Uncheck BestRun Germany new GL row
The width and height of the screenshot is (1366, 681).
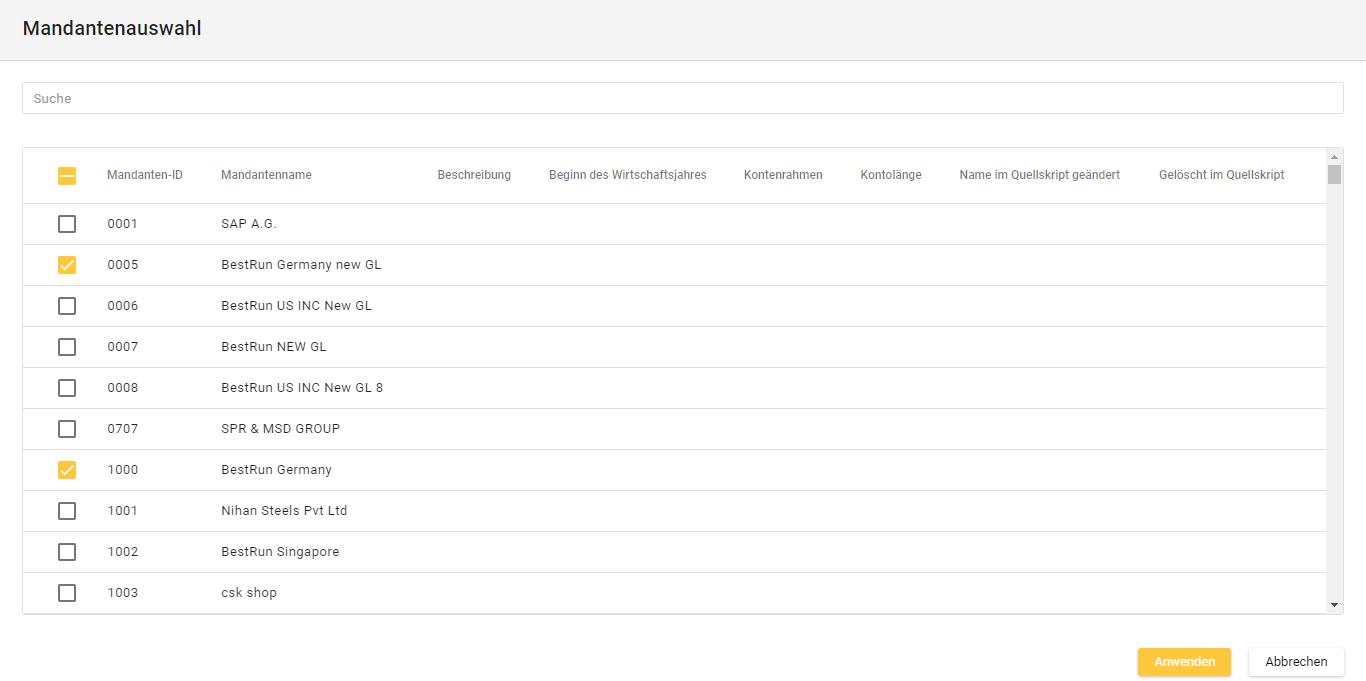67,265
